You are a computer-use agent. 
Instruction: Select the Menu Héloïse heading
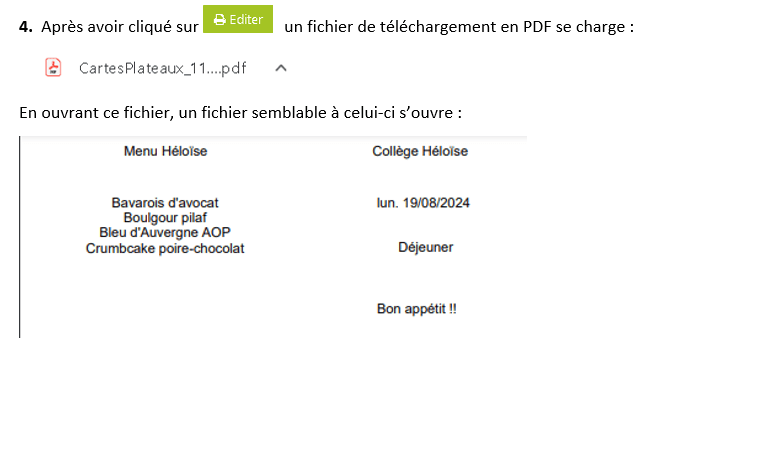pos(165,151)
